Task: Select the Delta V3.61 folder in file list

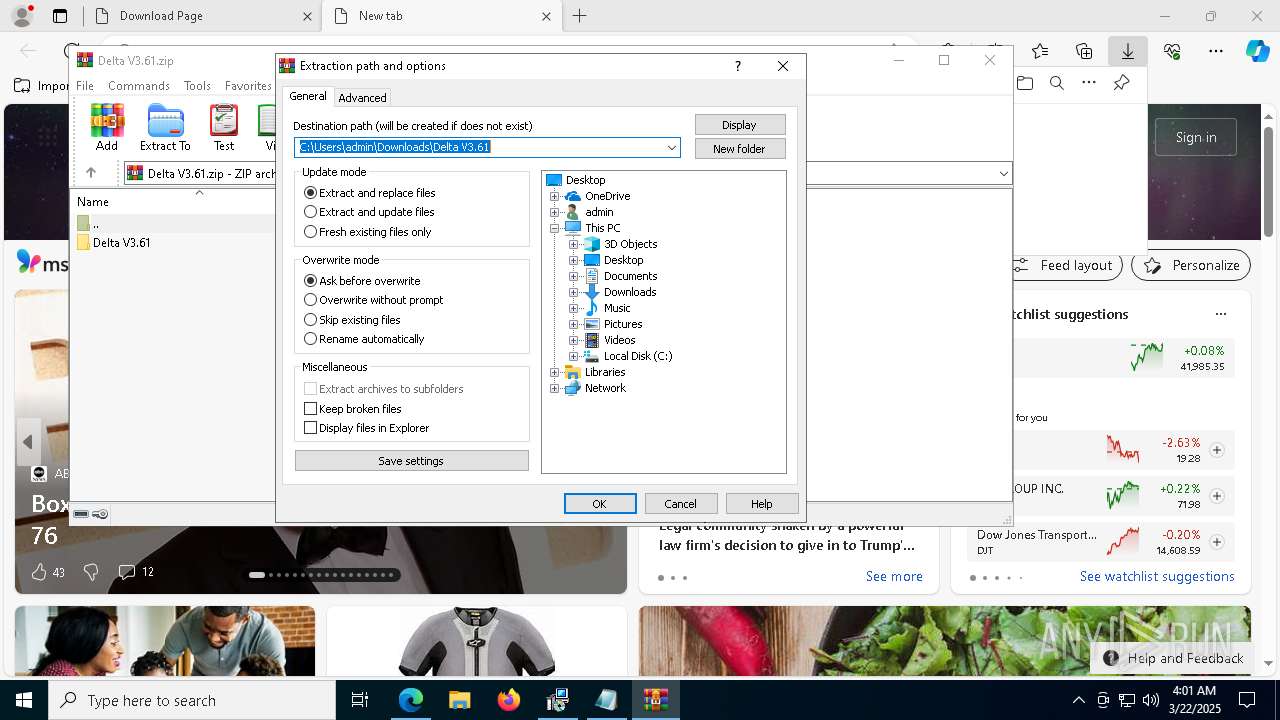Action: 121,242
